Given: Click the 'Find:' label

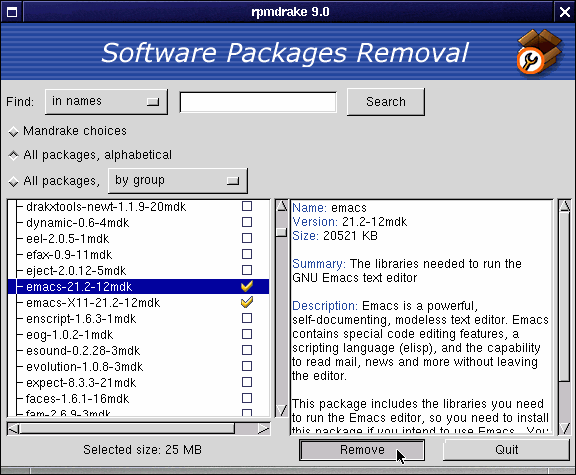Looking at the screenshot, I should [20, 102].
